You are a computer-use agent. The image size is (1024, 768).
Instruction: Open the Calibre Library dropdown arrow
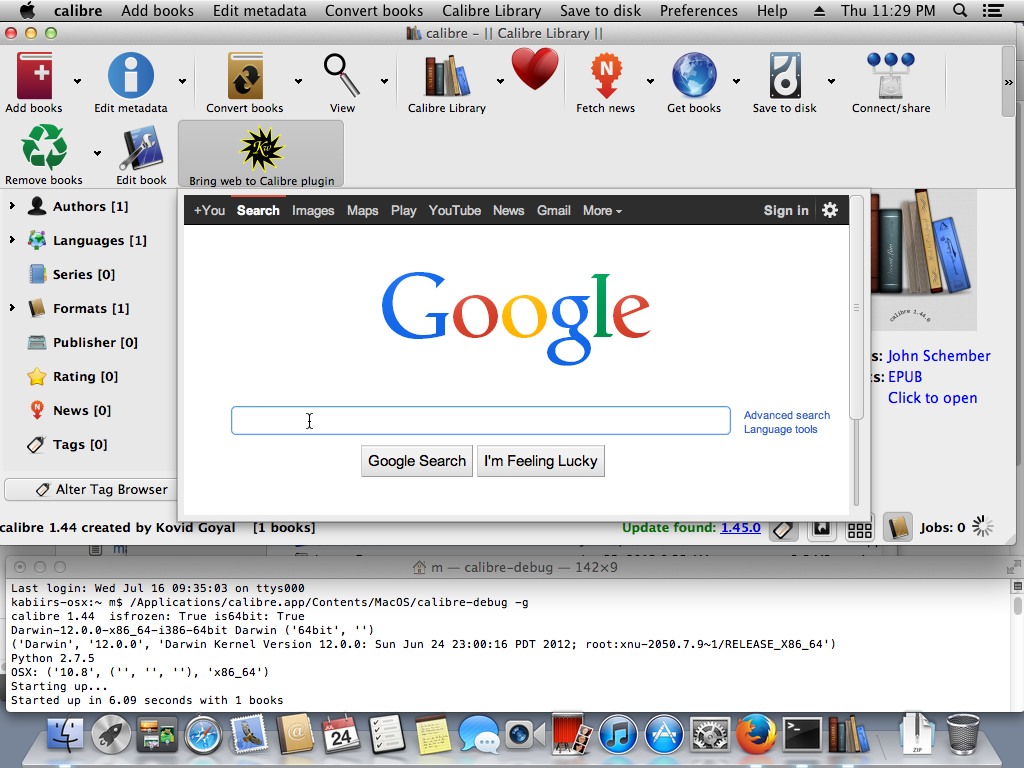click(x=500, y=82)
